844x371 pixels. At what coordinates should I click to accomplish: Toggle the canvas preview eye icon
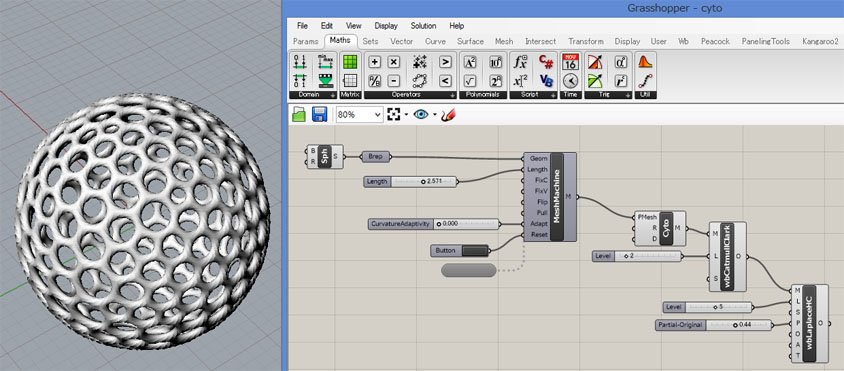(421, 114)
